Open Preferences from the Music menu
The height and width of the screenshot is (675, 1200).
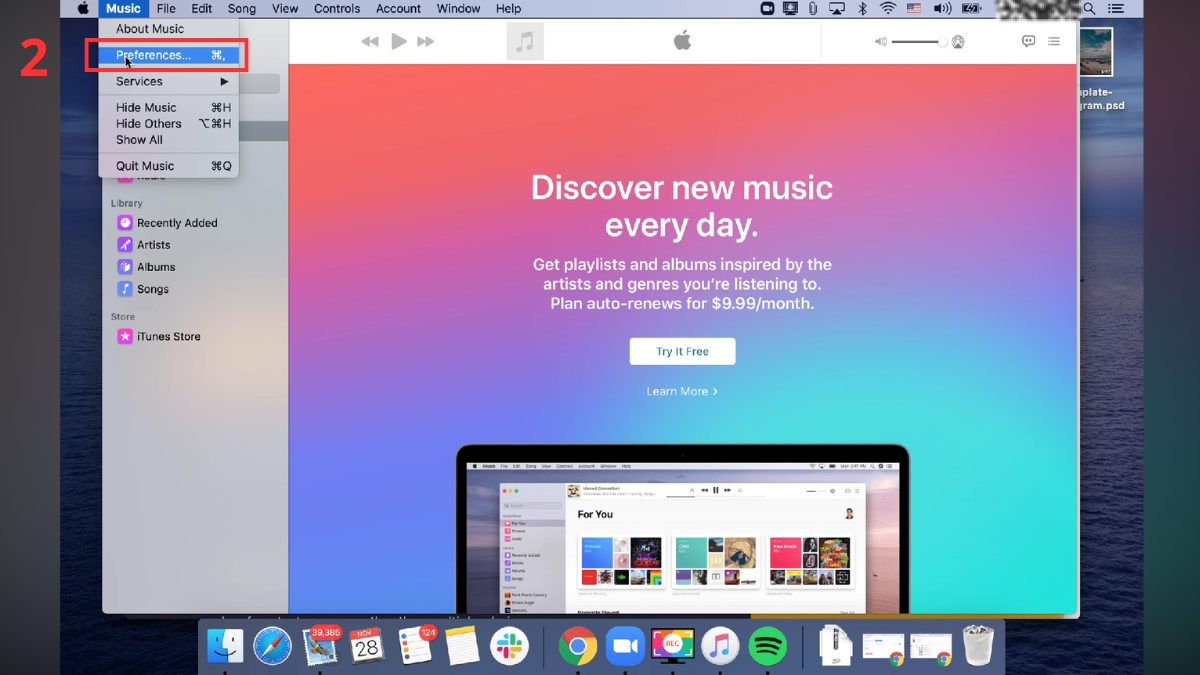[168, 55]
